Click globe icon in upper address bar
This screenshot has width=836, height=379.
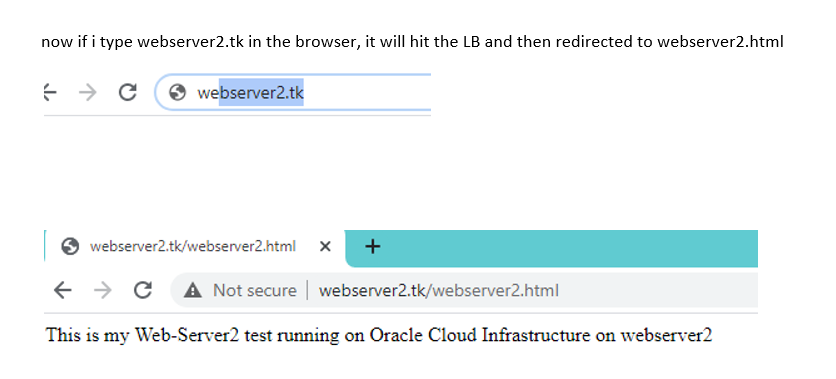[177, 93]
